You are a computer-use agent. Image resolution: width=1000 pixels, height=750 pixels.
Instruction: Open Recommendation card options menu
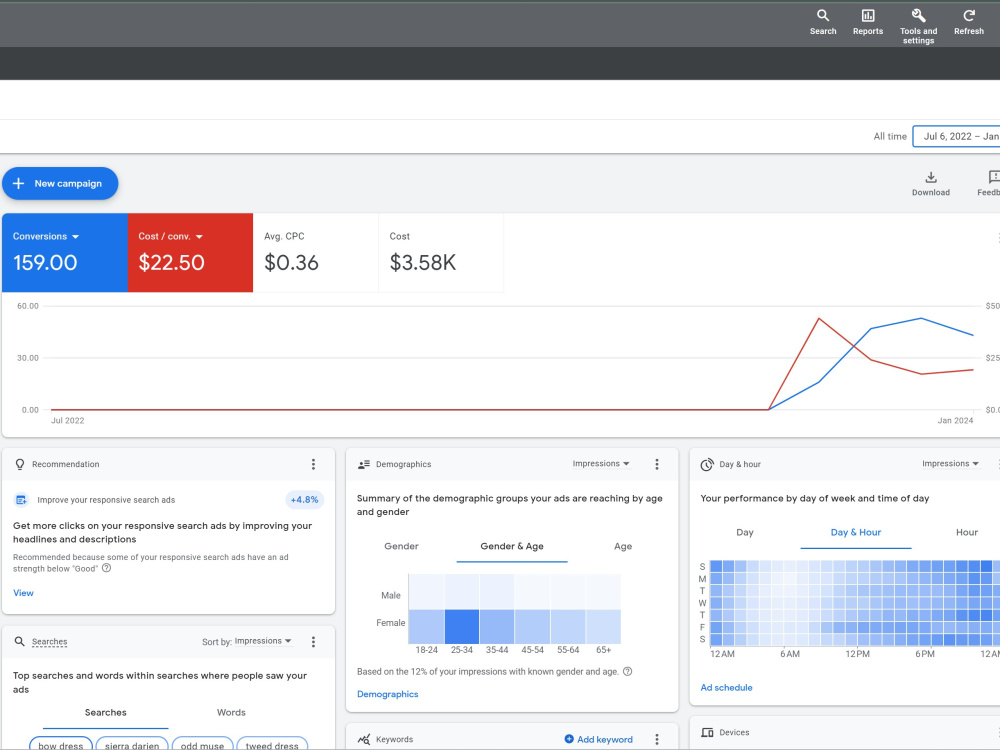313,464
